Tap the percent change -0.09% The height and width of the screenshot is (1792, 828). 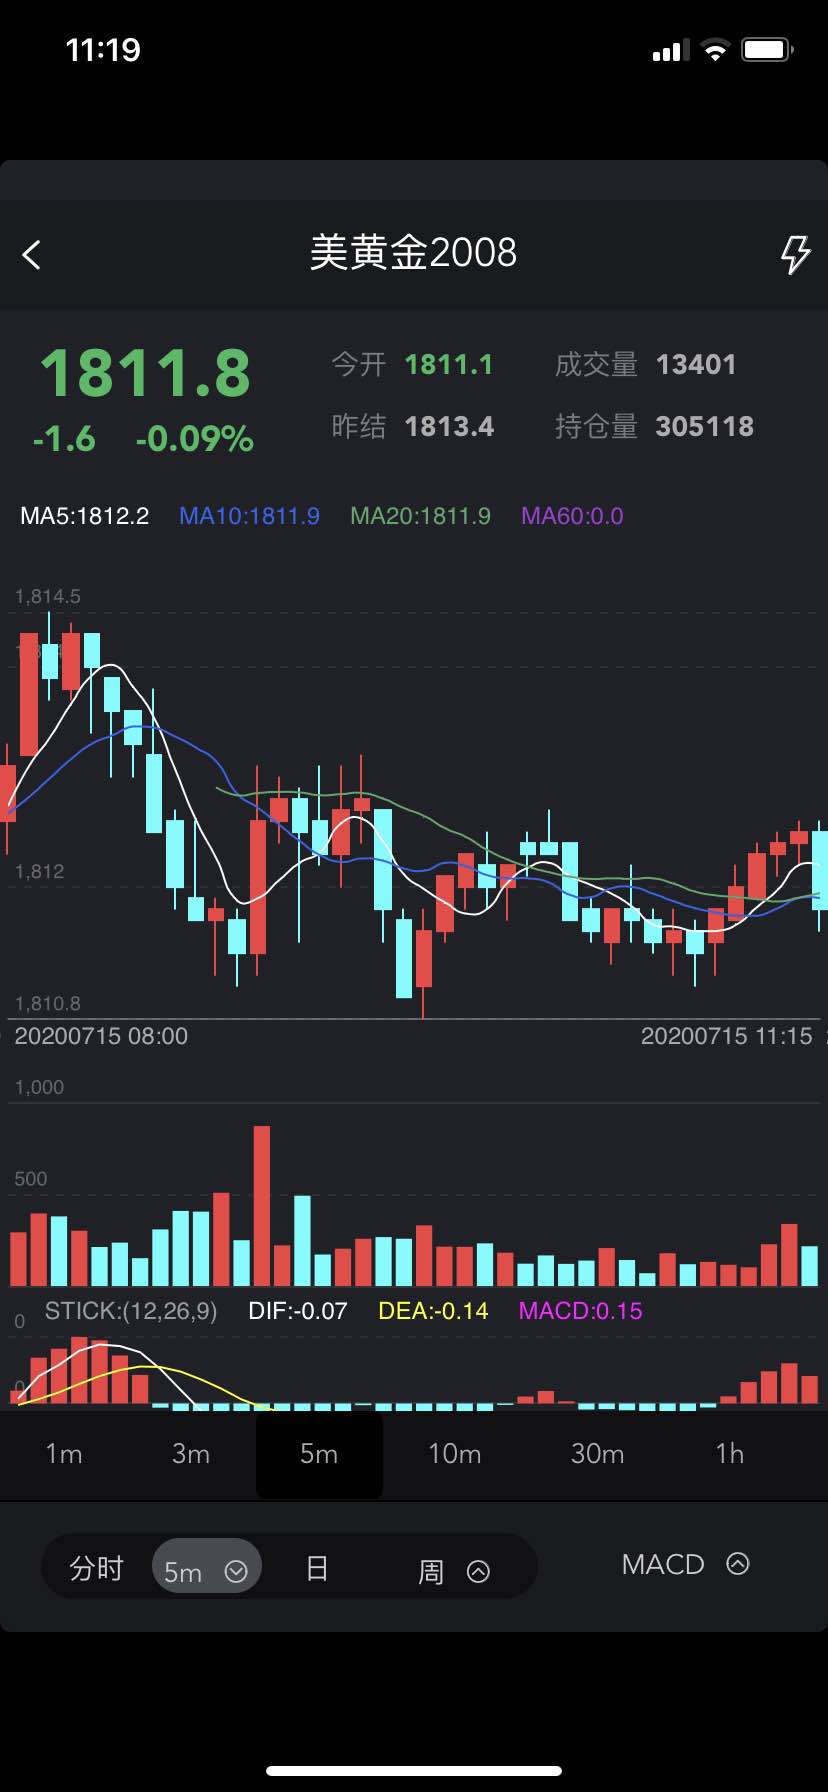(194, 439)
